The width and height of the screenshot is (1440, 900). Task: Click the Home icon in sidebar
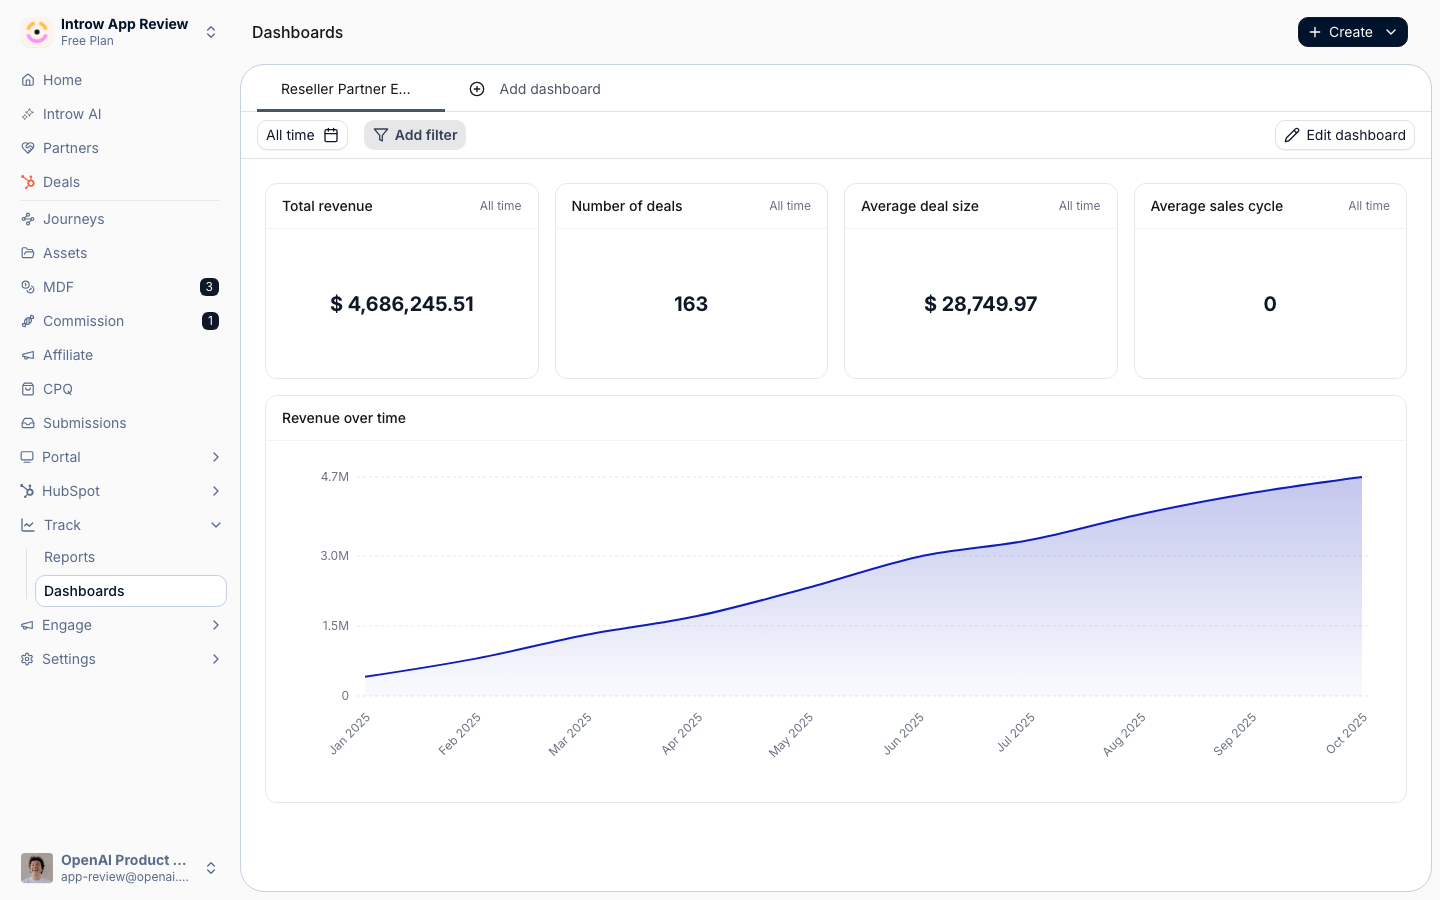(28, 80)
